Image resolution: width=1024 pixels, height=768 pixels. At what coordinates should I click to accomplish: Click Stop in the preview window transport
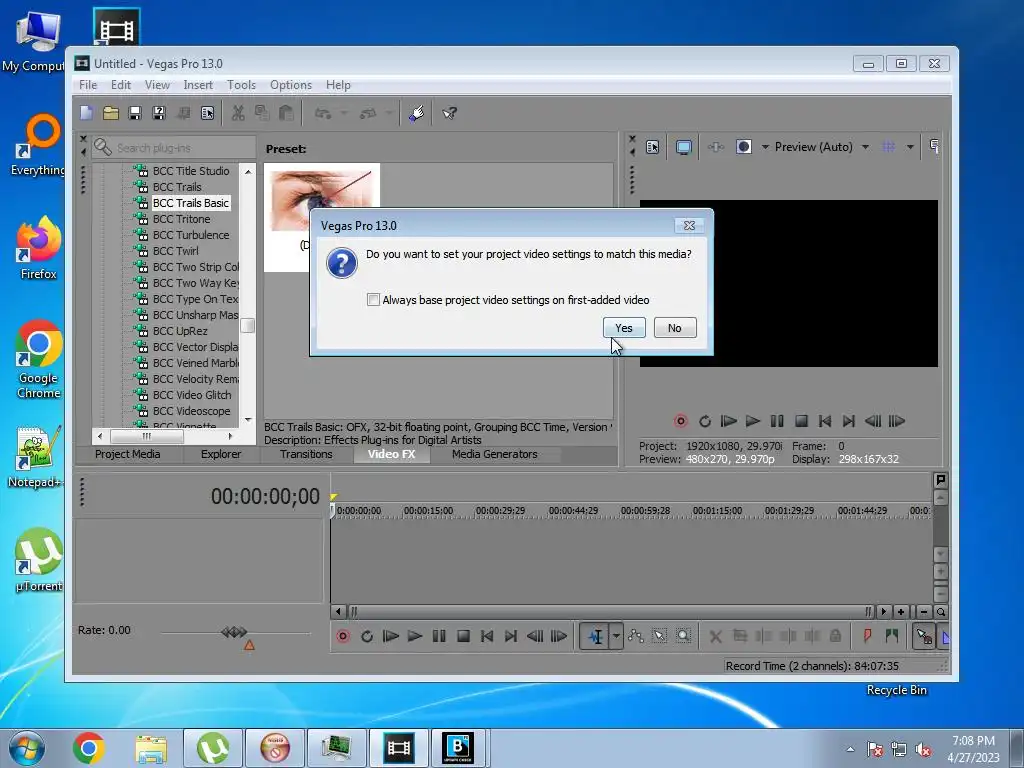tap(801, 421)
